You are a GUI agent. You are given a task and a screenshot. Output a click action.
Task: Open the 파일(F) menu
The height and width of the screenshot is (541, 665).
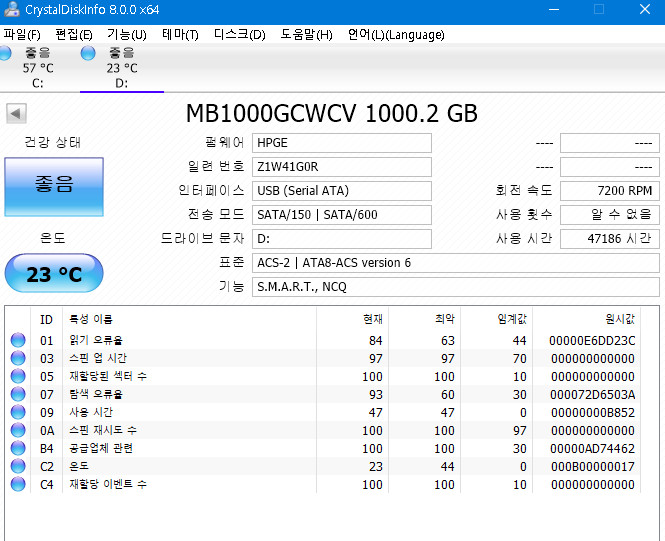click(22, 35)
